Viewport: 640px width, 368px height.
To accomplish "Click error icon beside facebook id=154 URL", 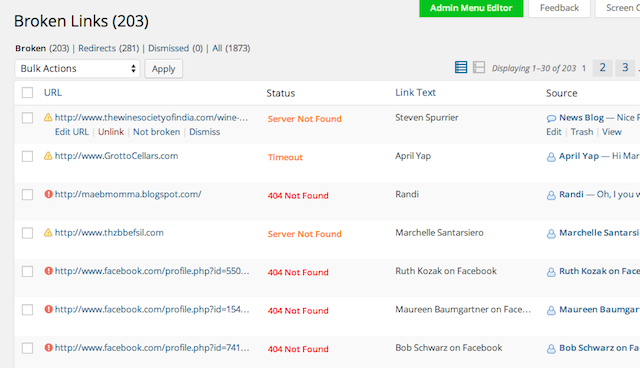I will [49, 309].
